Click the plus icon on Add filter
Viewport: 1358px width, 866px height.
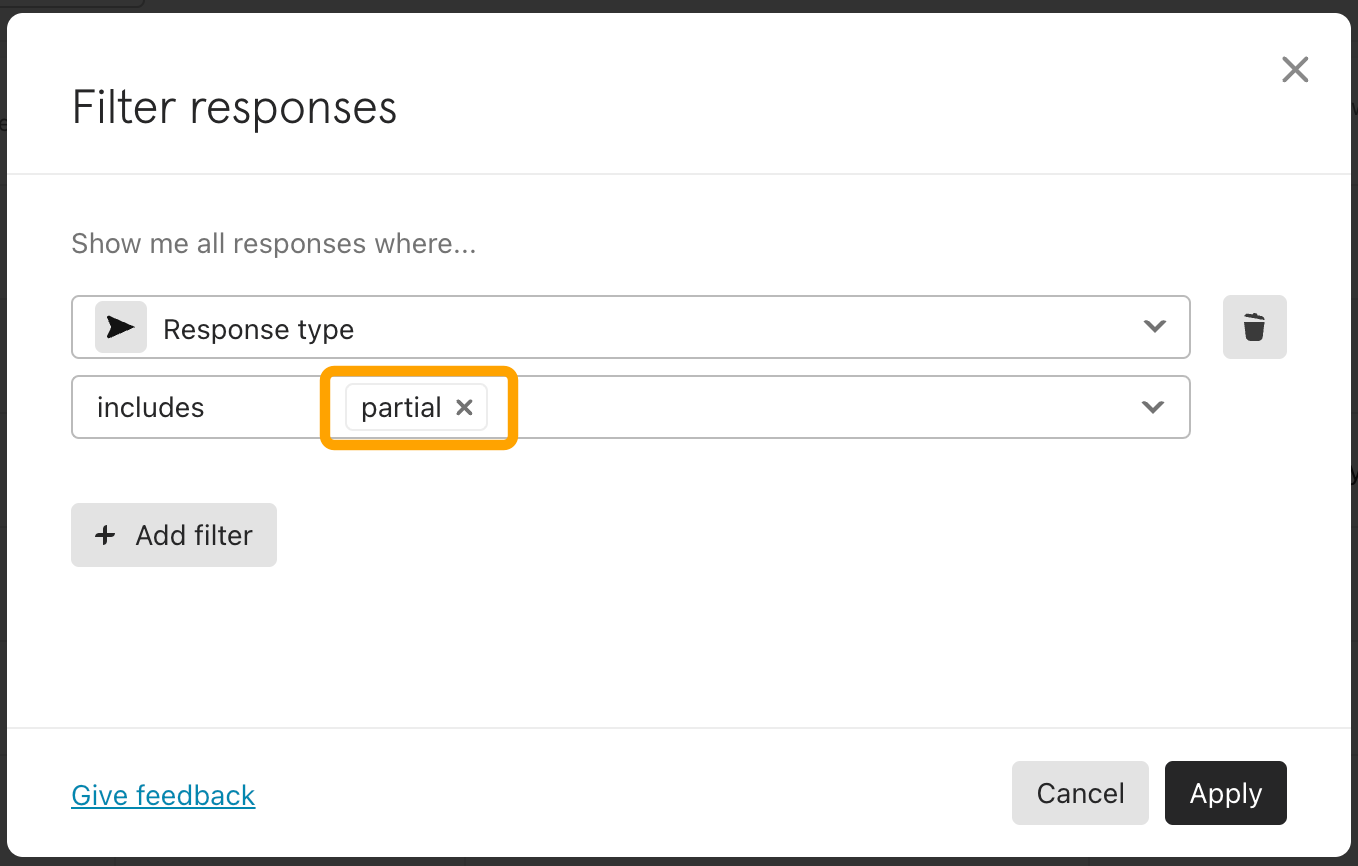(x=105, y=535)
